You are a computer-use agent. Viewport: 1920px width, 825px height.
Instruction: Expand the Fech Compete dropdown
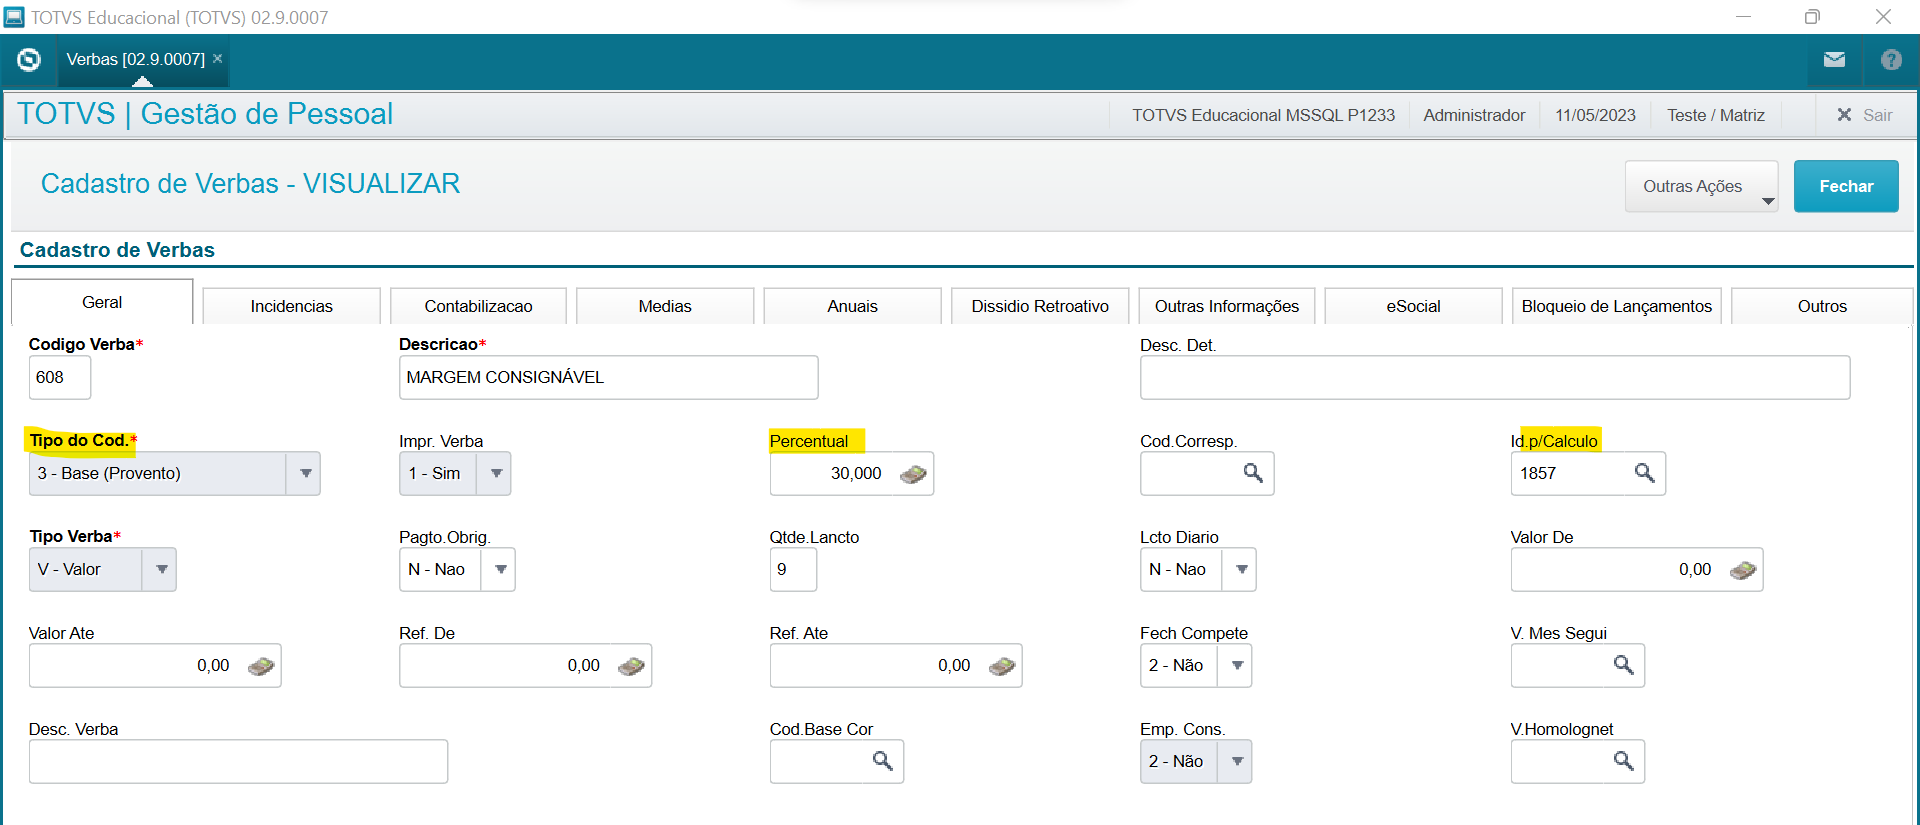(1237, 666)
